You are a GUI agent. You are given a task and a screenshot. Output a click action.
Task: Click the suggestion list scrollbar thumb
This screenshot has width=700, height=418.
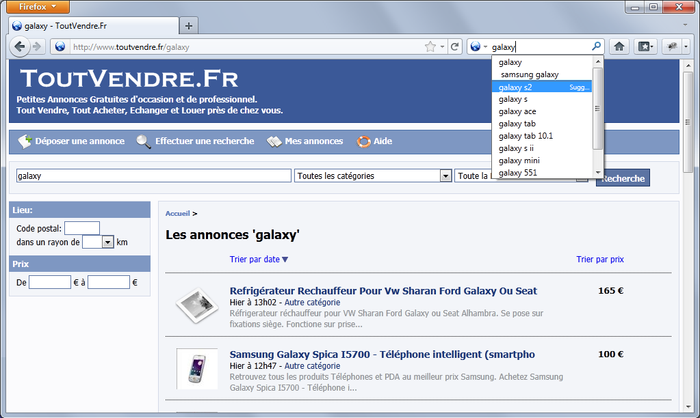598,109
